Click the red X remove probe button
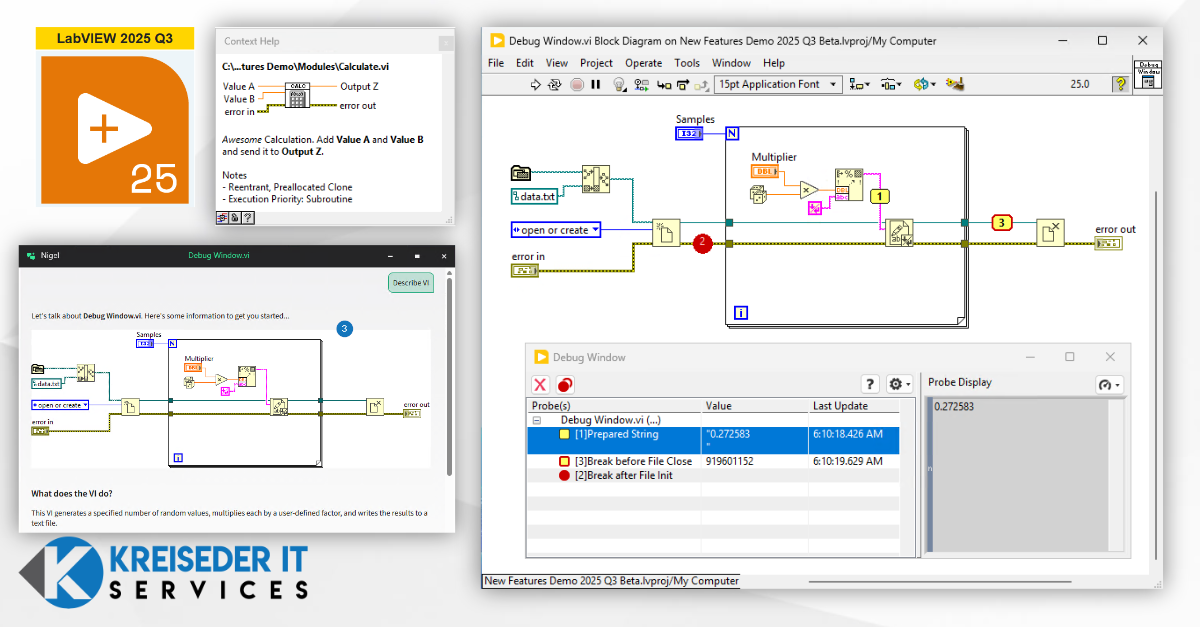This screenshot has width=1200, height=627. pos(540,384)
